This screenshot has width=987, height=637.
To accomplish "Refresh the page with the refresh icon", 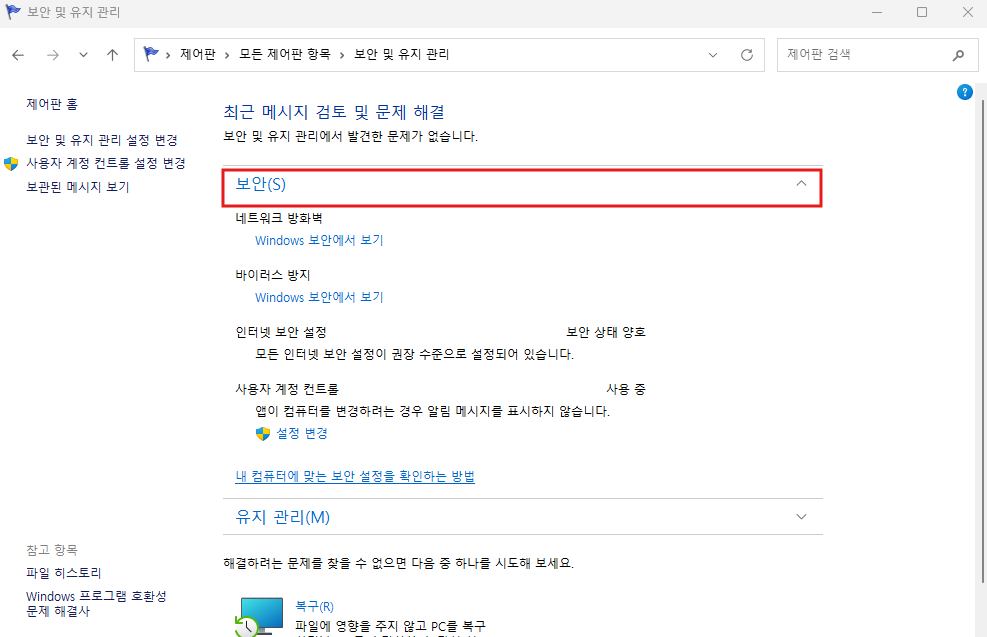I will (x=746, y=55).
